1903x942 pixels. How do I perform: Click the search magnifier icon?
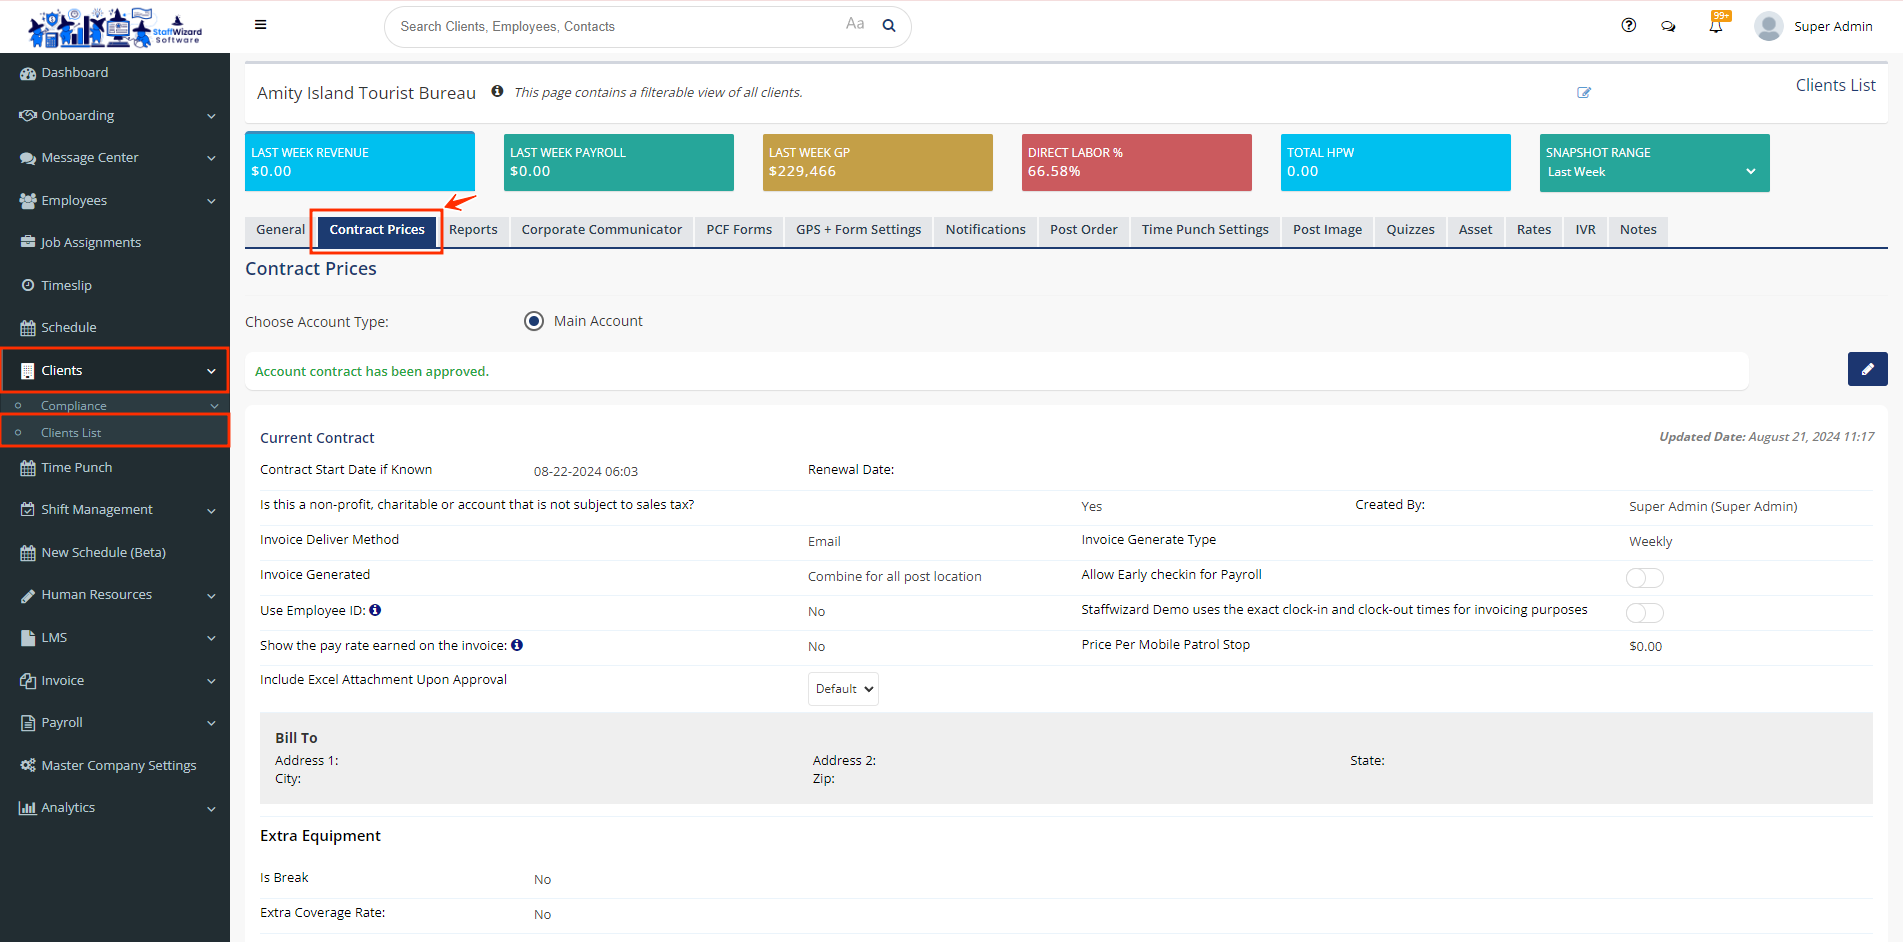[x=888, y=26]
